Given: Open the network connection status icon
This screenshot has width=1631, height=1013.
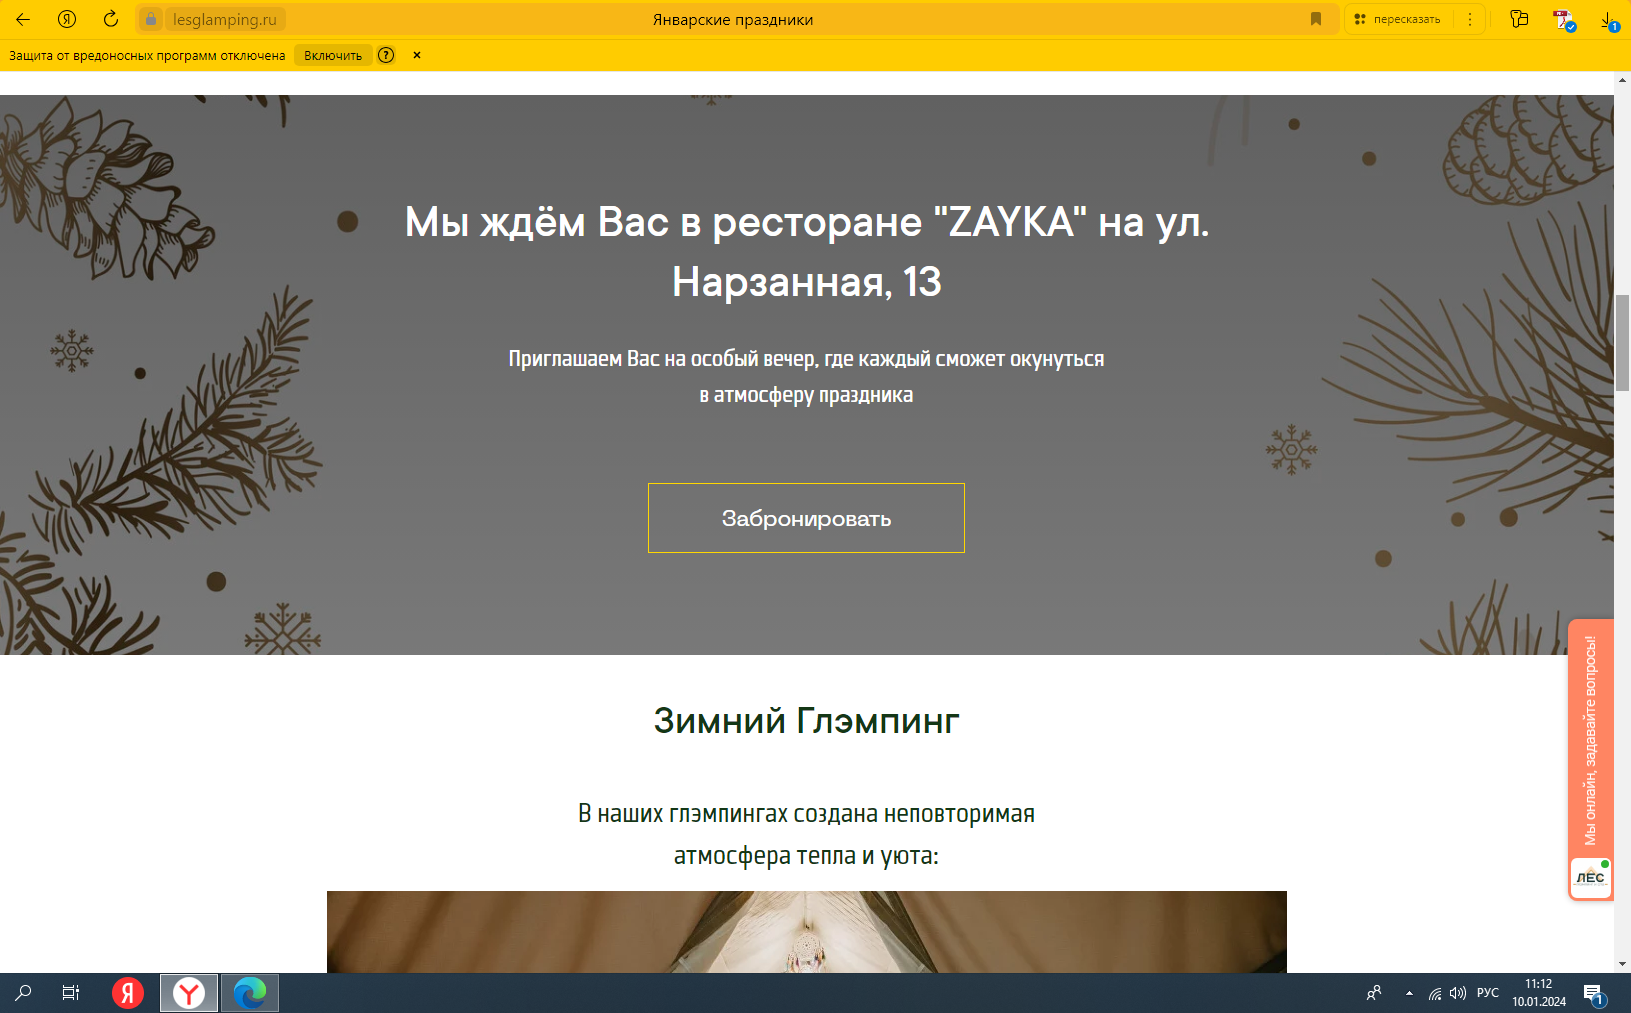Looking at the screenshot, I should 1435,993.
